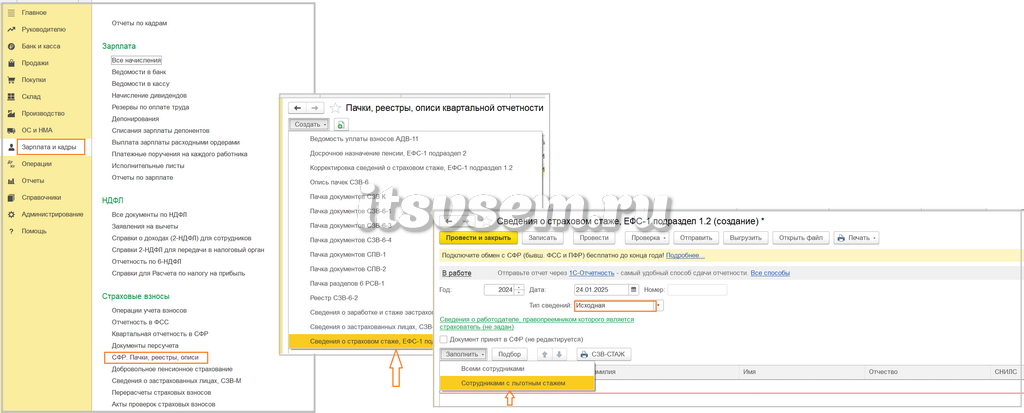Screen dimensions: 1024x413
Task: Choose highlighted Сведения о страховом стаже, ЕФС-1
Action: tap(362, 341)
